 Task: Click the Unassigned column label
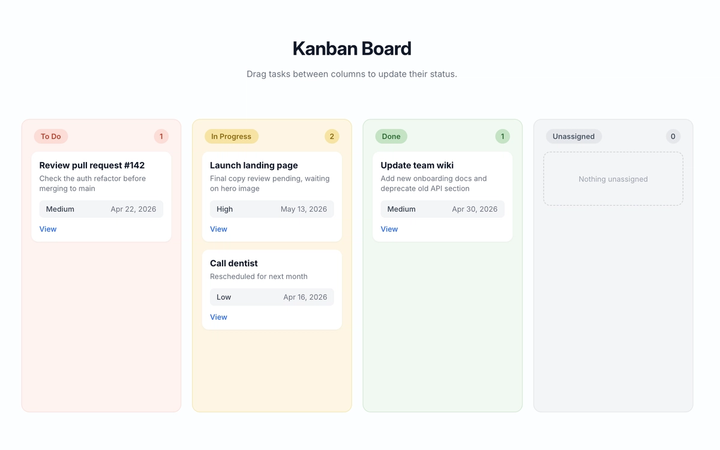(x=574, y=136)
